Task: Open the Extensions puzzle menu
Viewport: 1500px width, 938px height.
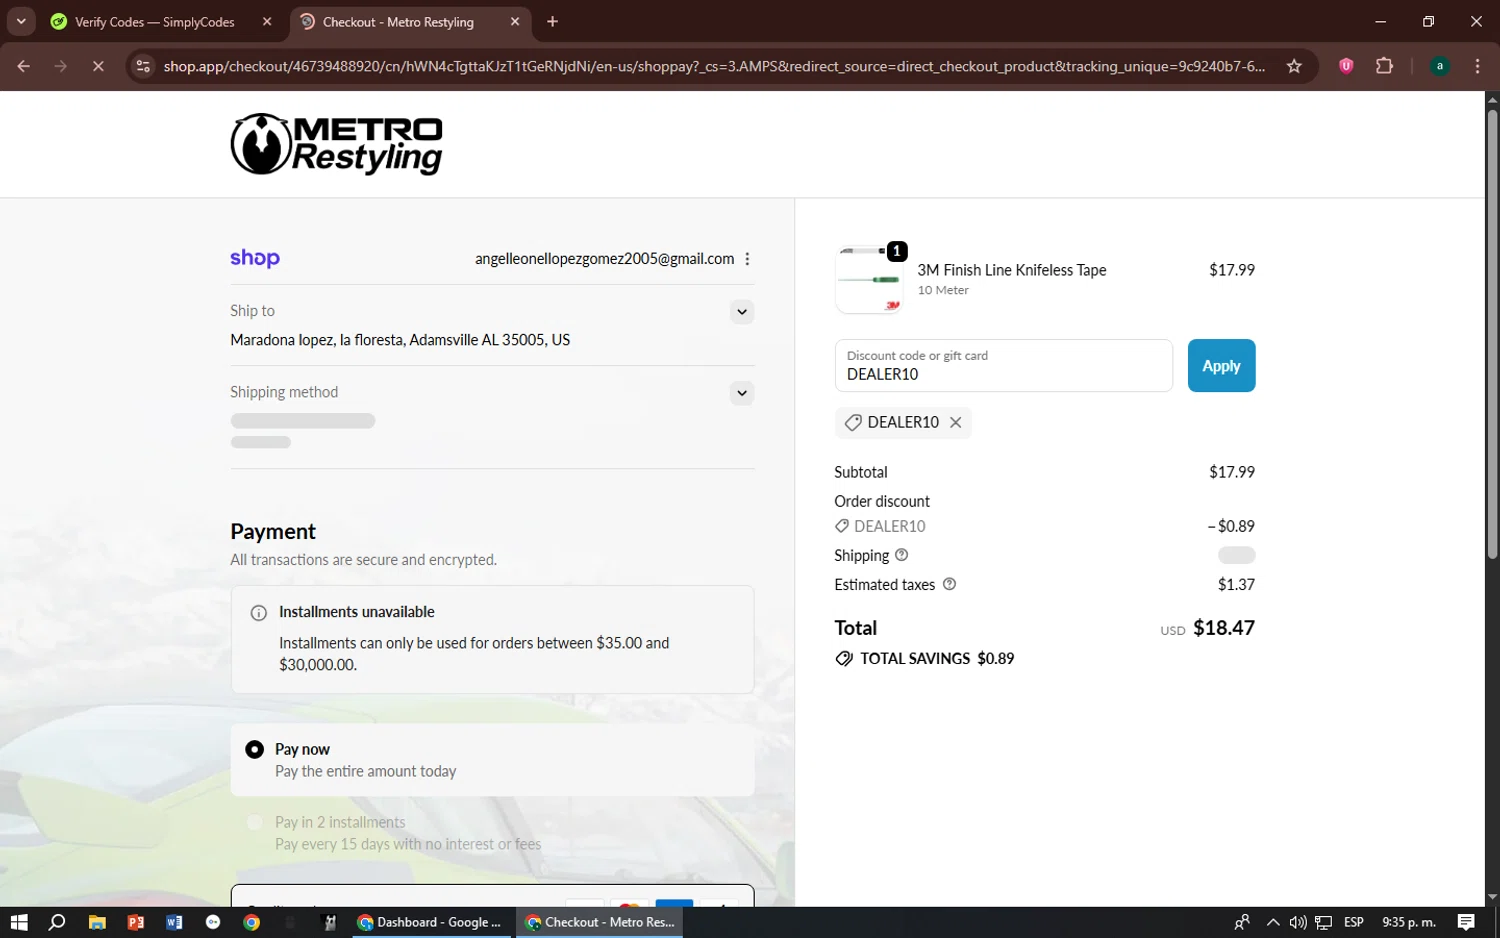Action: [x=1384, y=66]
